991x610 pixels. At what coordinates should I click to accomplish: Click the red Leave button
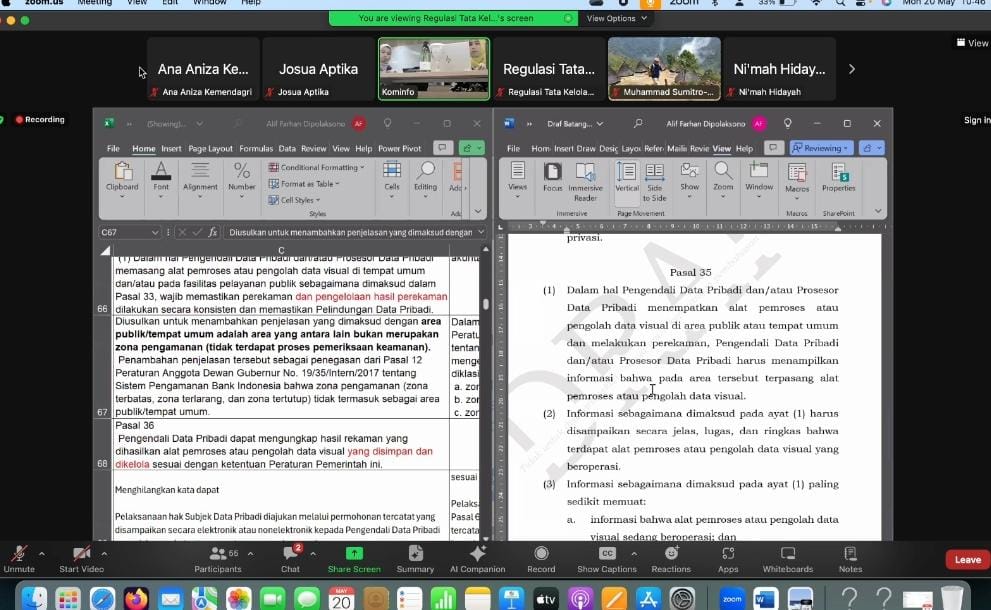967,560
